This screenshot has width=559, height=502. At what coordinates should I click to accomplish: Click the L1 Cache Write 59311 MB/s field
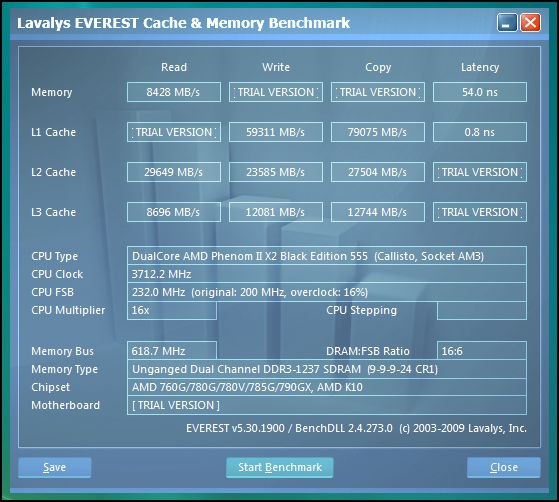(x=276, y=132)
